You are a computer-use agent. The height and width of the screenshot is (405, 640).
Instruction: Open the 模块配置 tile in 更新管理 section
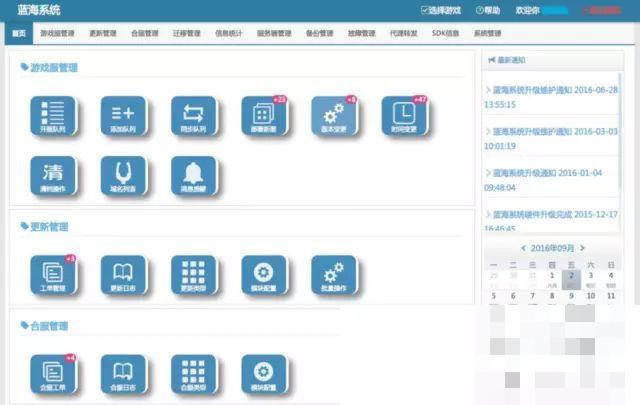pyautogui.click(x=264, y=275)
